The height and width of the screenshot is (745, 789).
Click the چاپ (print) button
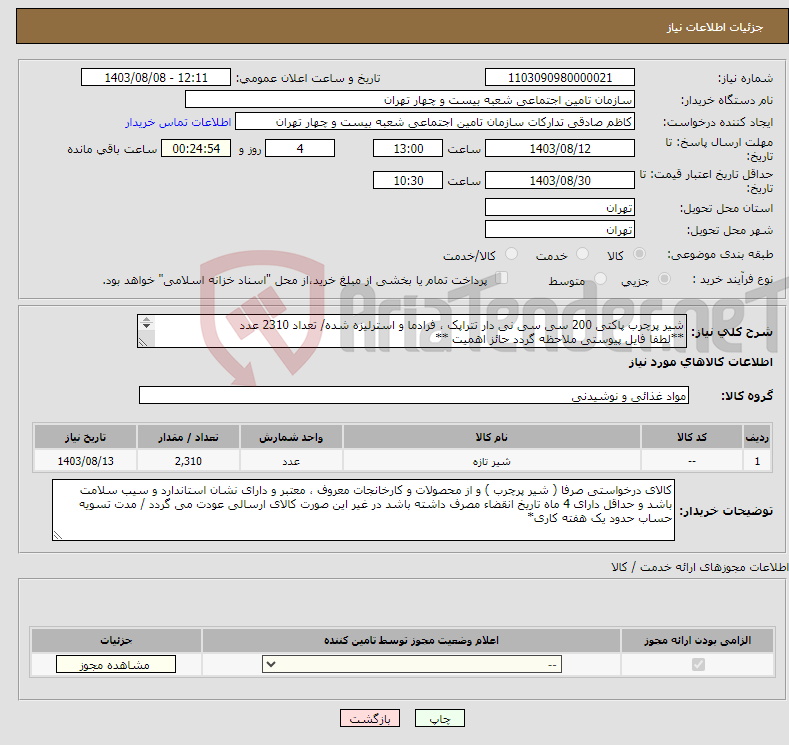[439, 718]
